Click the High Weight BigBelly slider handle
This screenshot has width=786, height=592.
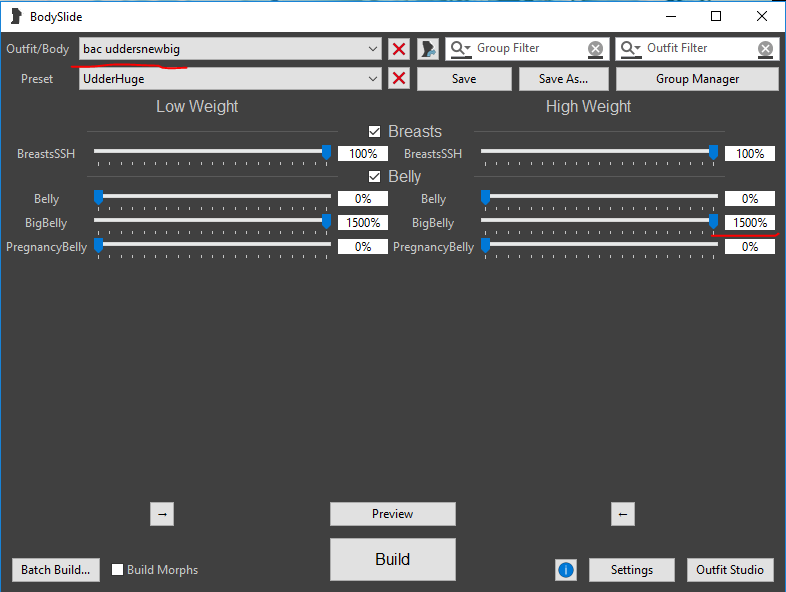click(713, 221)
